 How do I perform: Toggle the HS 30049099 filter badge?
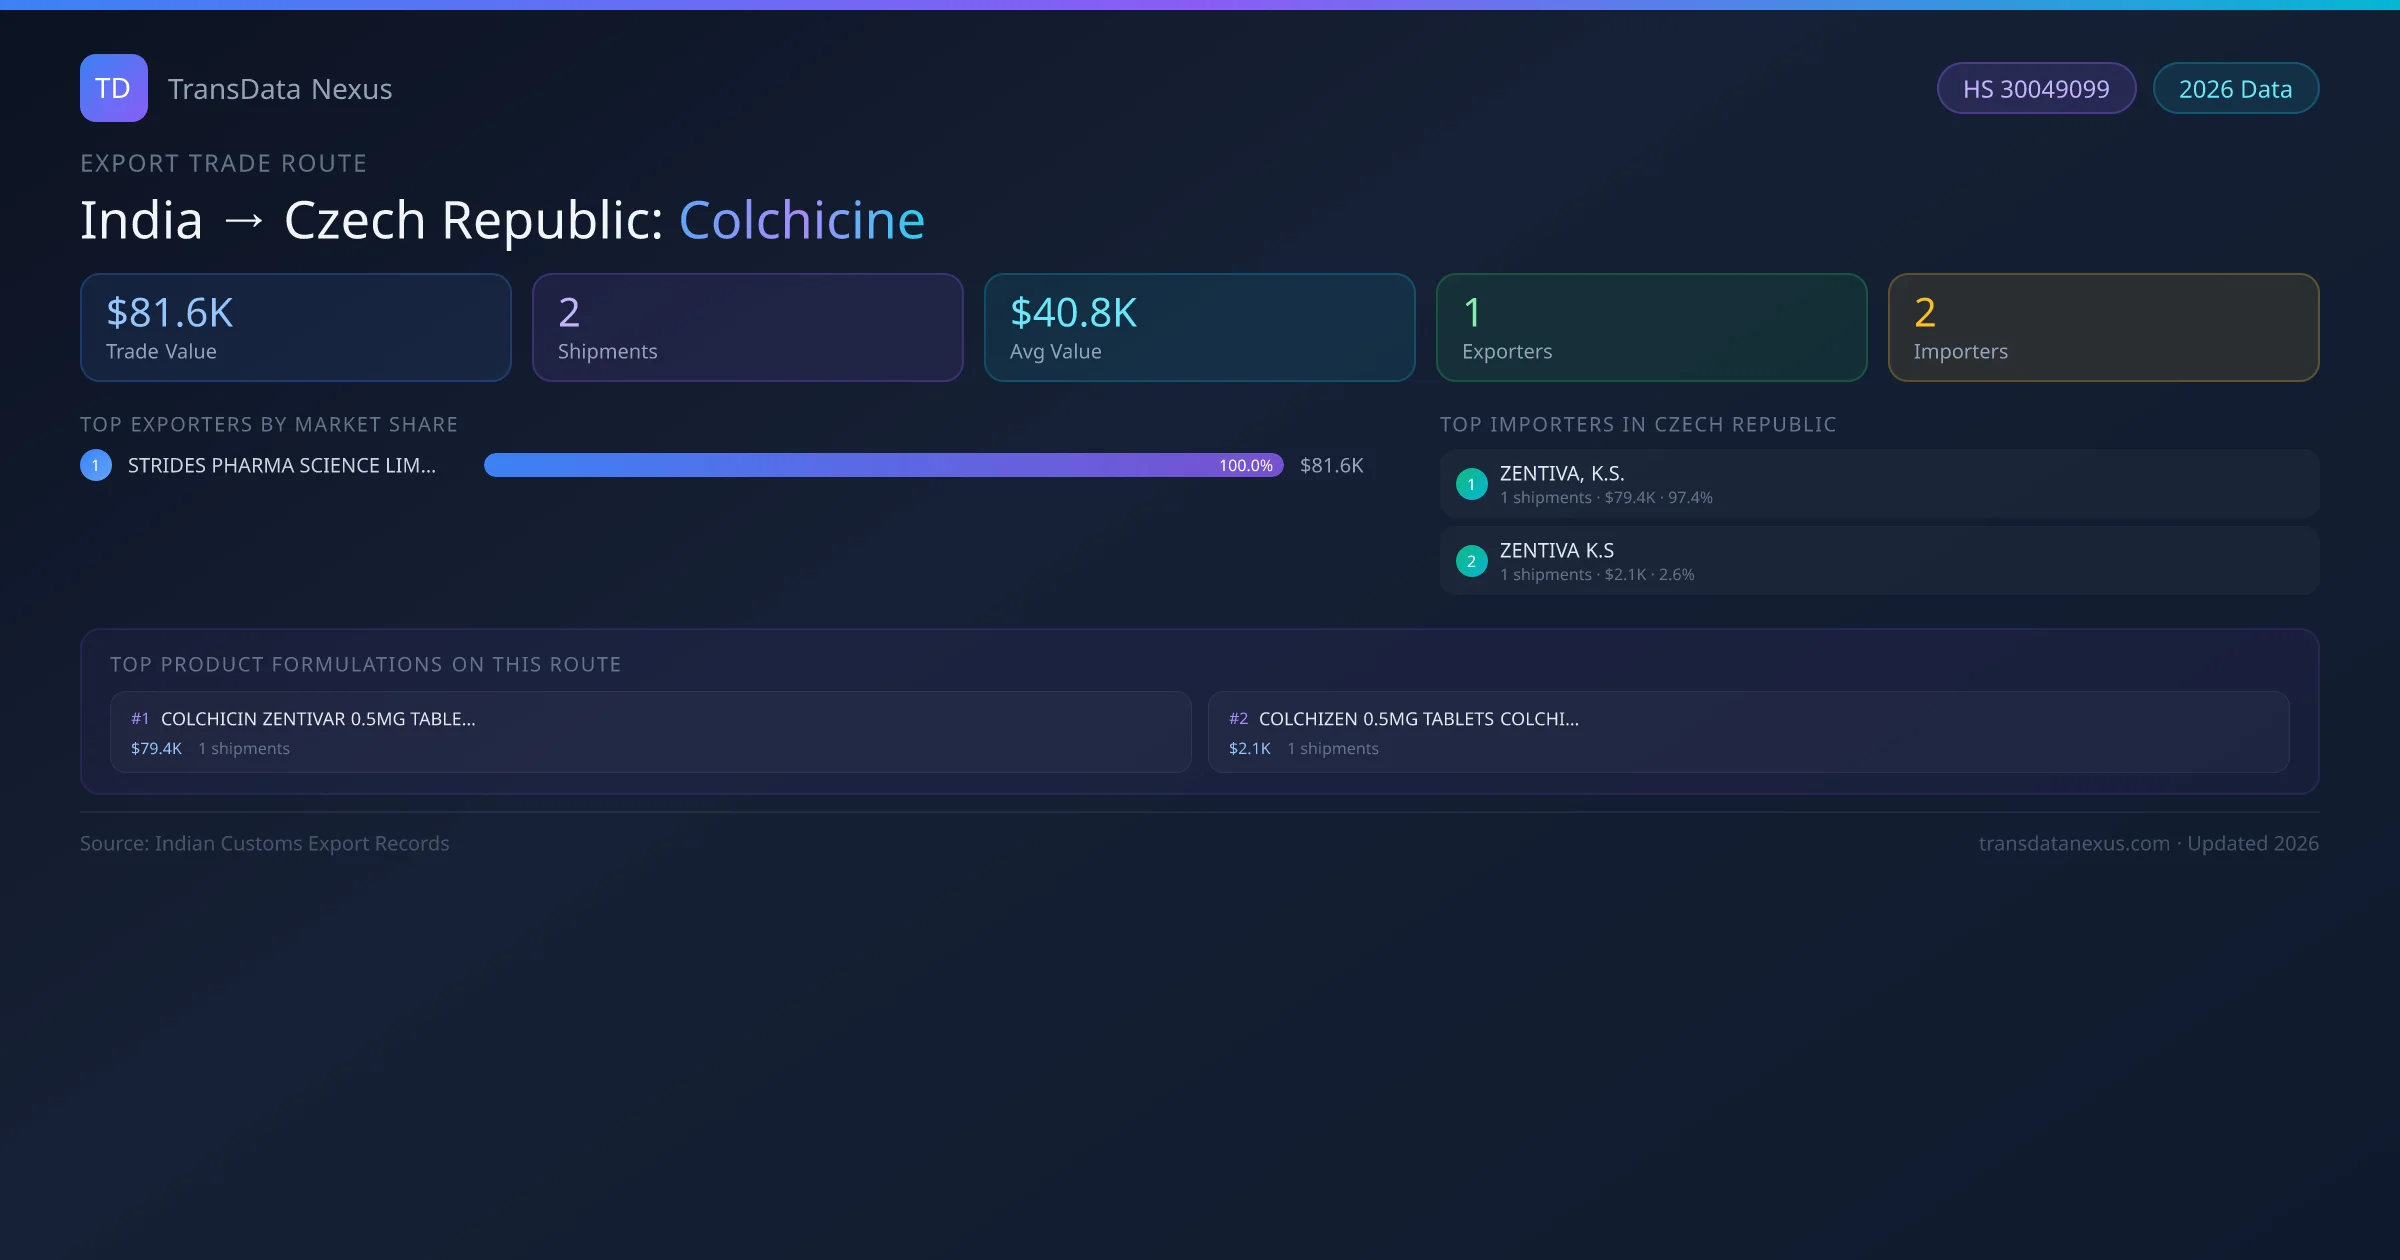(2036, 88)
